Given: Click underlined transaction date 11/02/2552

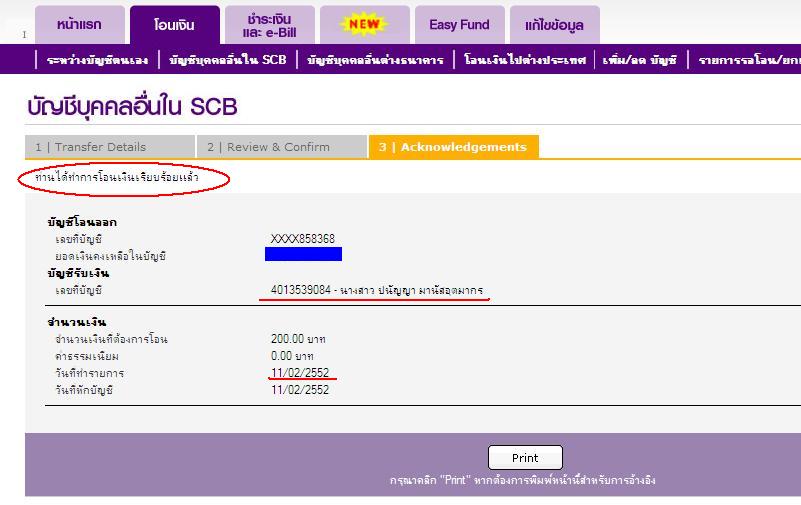Looking at the screenshot, I should [300, 373].
